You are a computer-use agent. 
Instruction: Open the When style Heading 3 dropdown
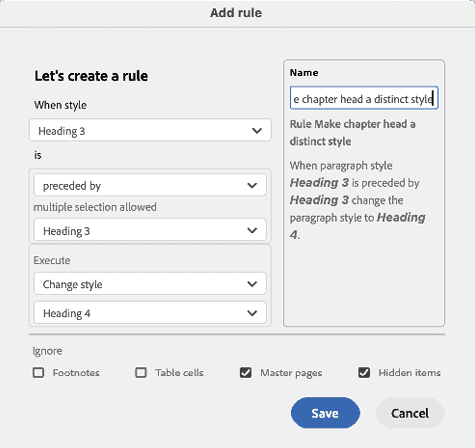[x=150, y=130]
